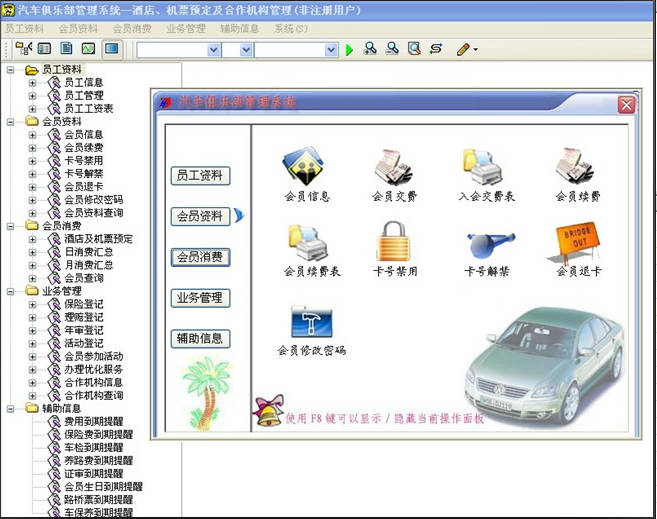Click the 卡号禁用 padlock icon
This screenshot has height=519, width=657.
pos(393,241)
